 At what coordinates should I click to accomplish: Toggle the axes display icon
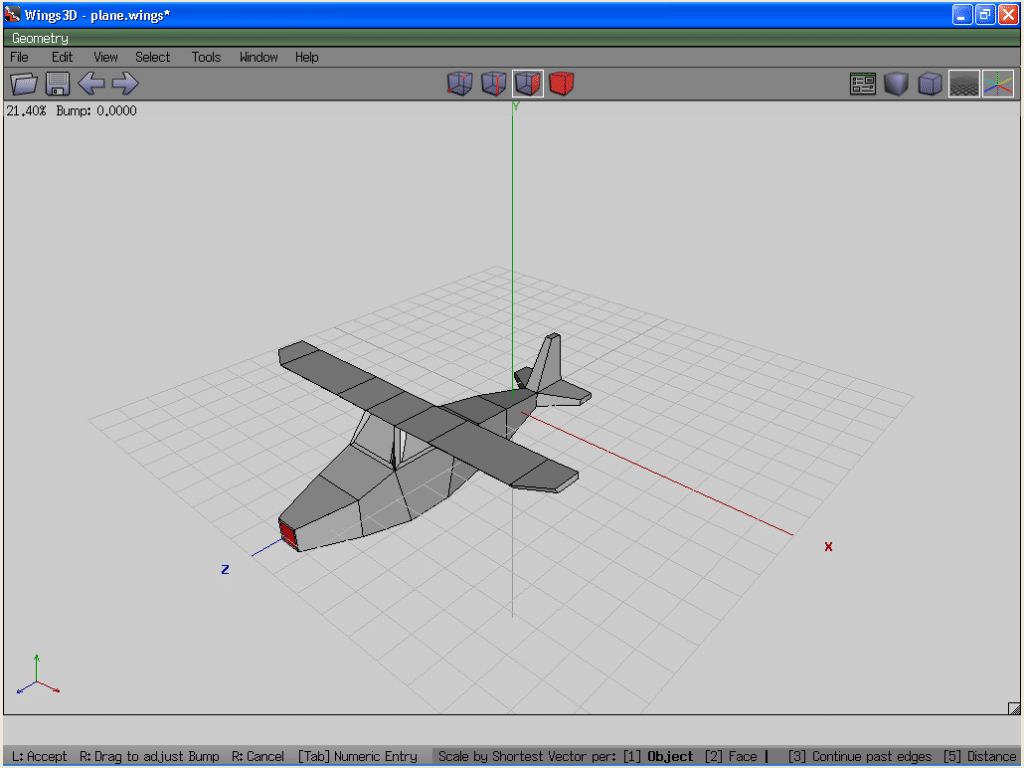998,84
